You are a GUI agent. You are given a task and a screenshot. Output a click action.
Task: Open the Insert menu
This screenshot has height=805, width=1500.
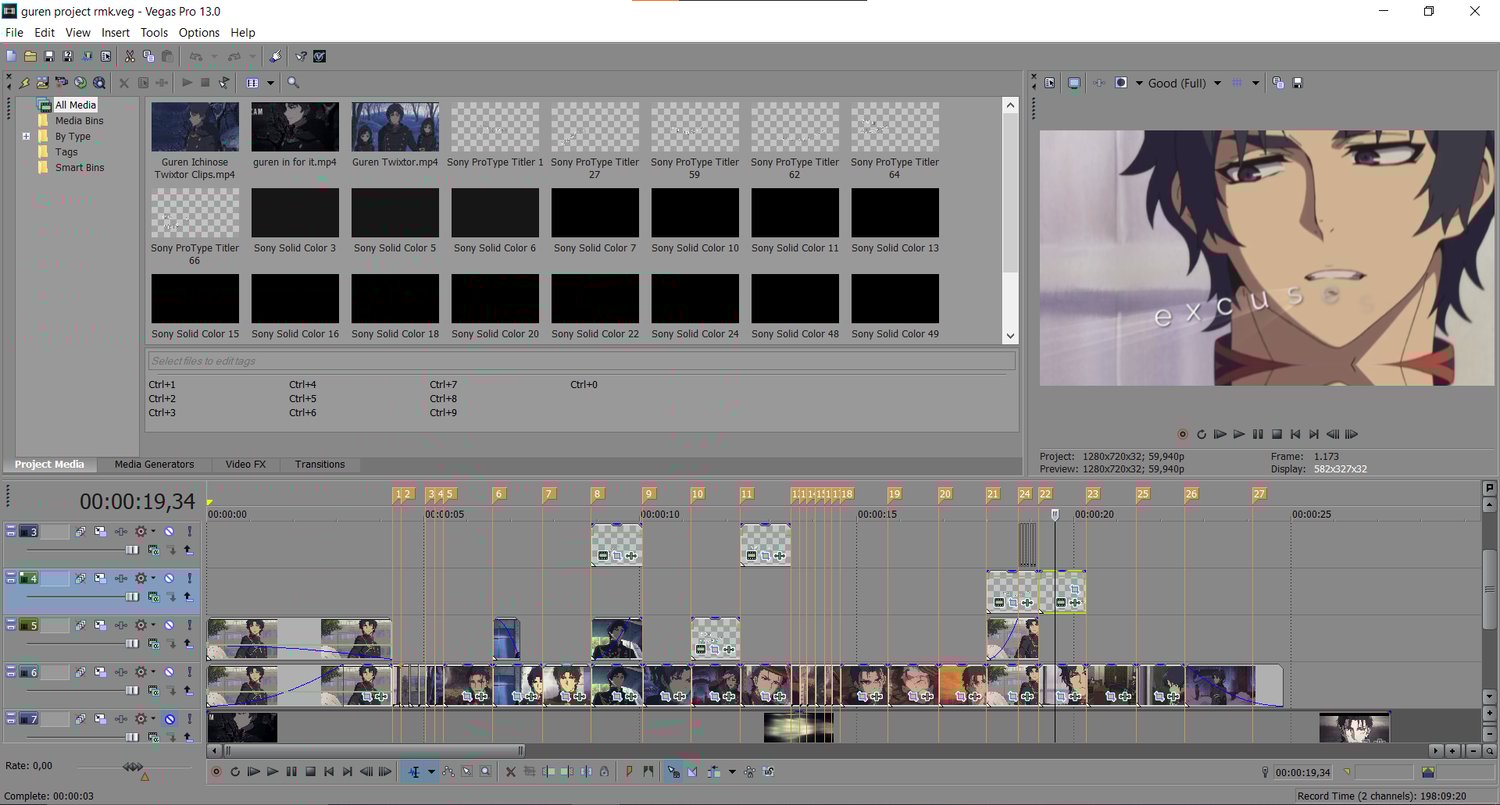[x=115, y=32]
